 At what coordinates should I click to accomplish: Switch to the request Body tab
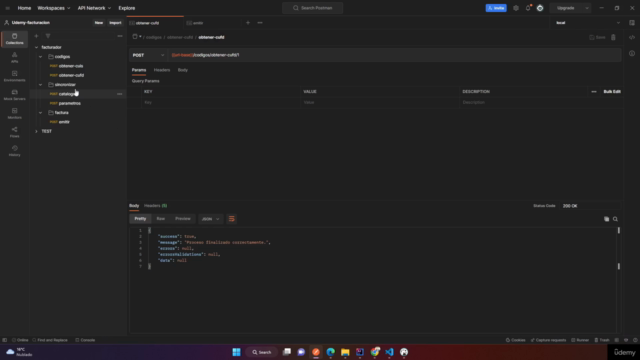(182, 70)
